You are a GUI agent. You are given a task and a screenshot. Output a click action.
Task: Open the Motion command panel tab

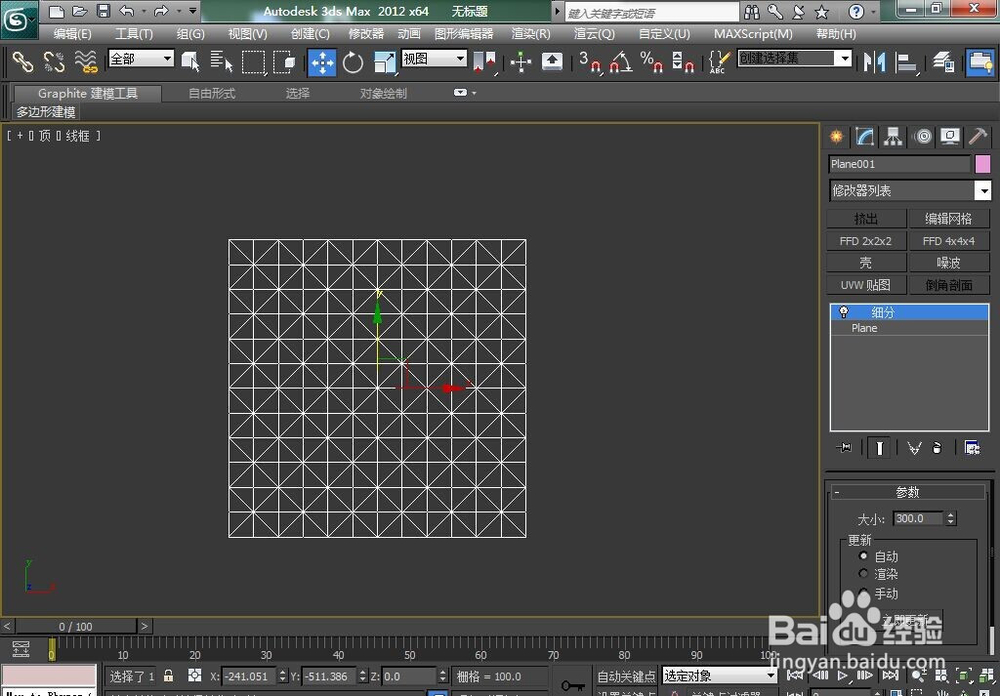(922, 136)
